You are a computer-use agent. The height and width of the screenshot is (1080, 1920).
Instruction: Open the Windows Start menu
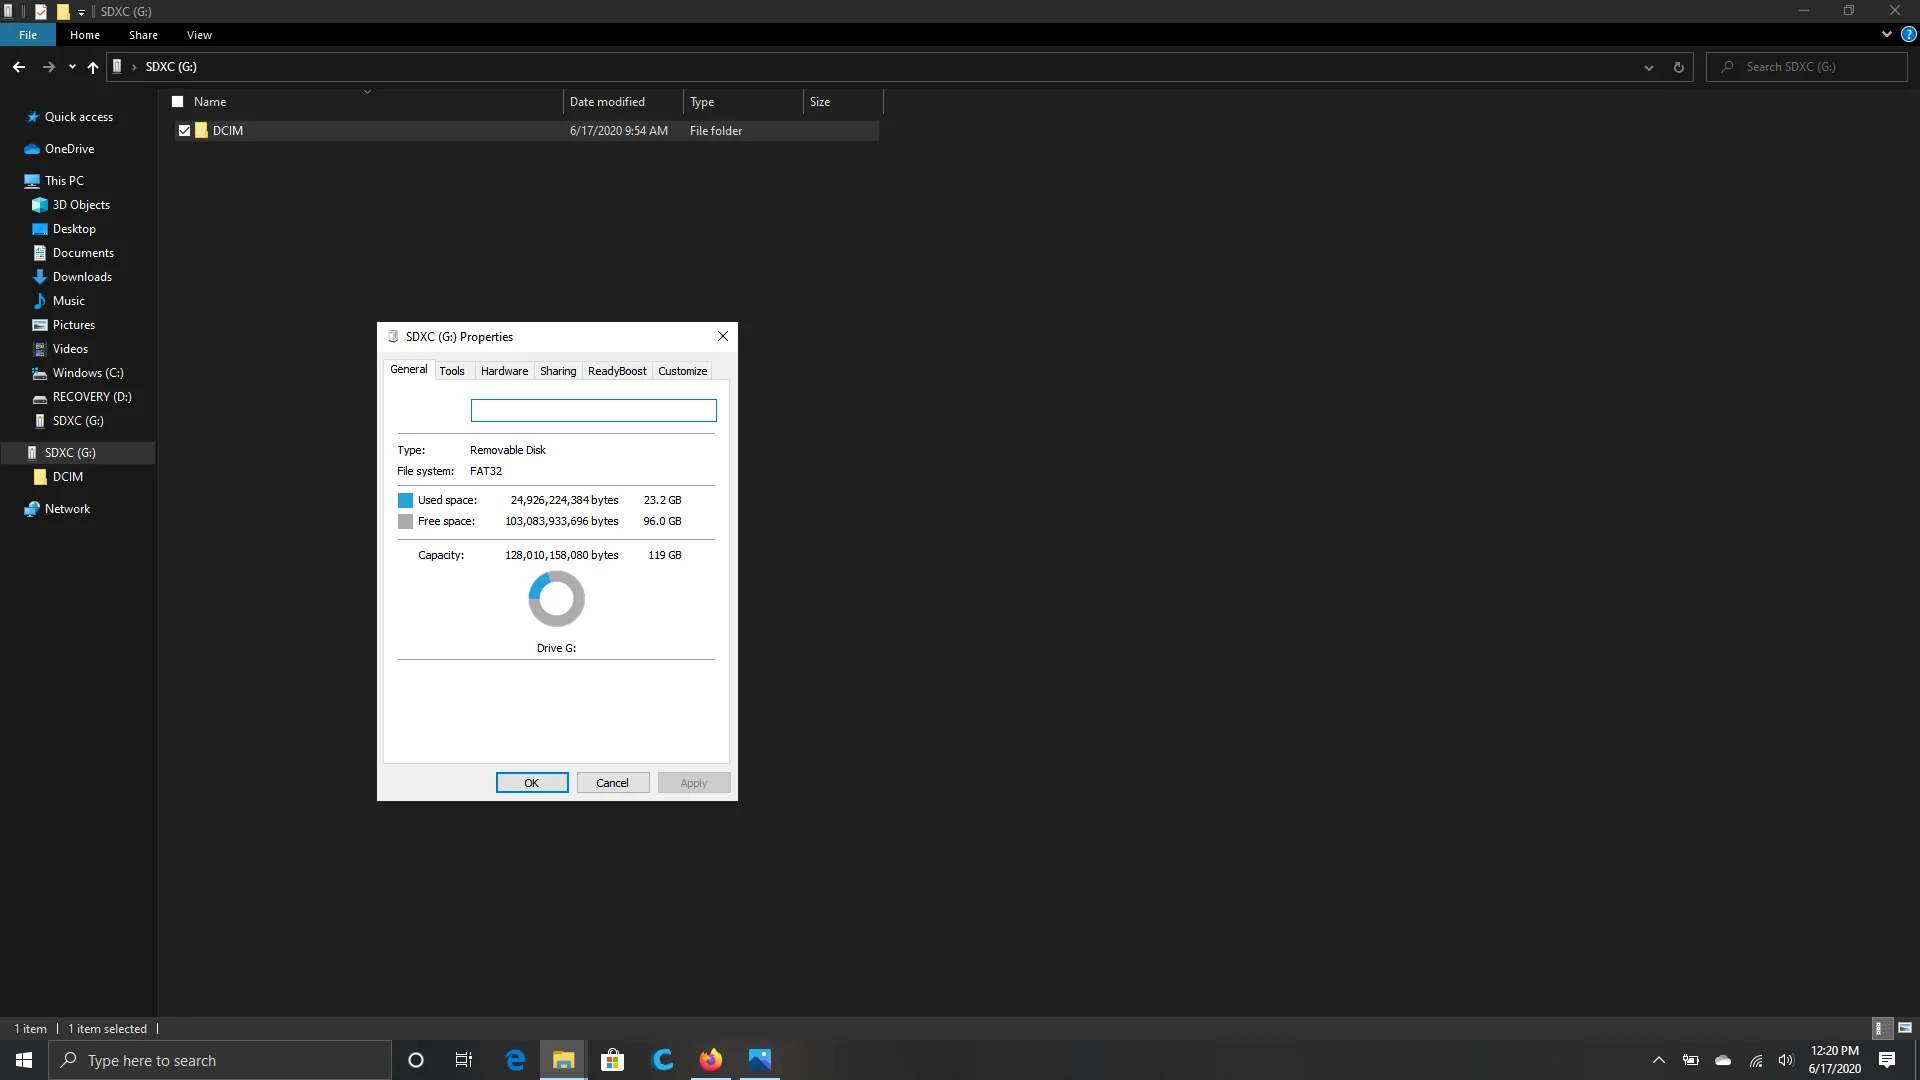tap(24, 1060)
